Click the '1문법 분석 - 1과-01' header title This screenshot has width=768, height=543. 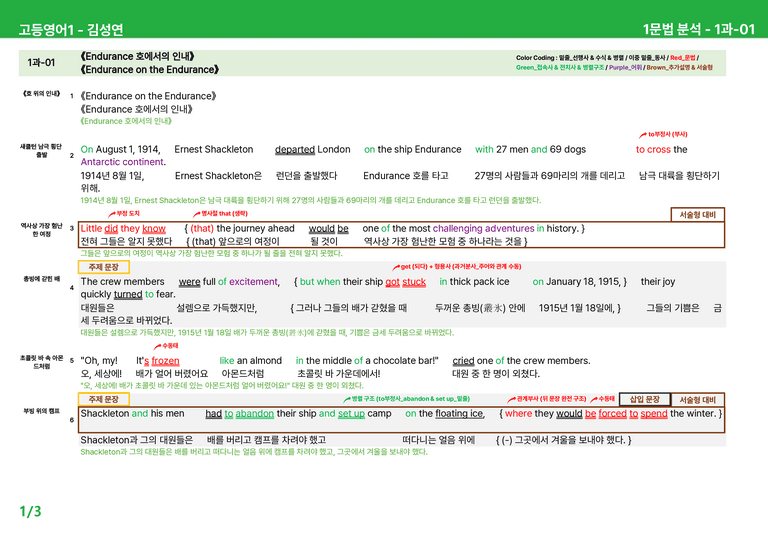(698, 29)
